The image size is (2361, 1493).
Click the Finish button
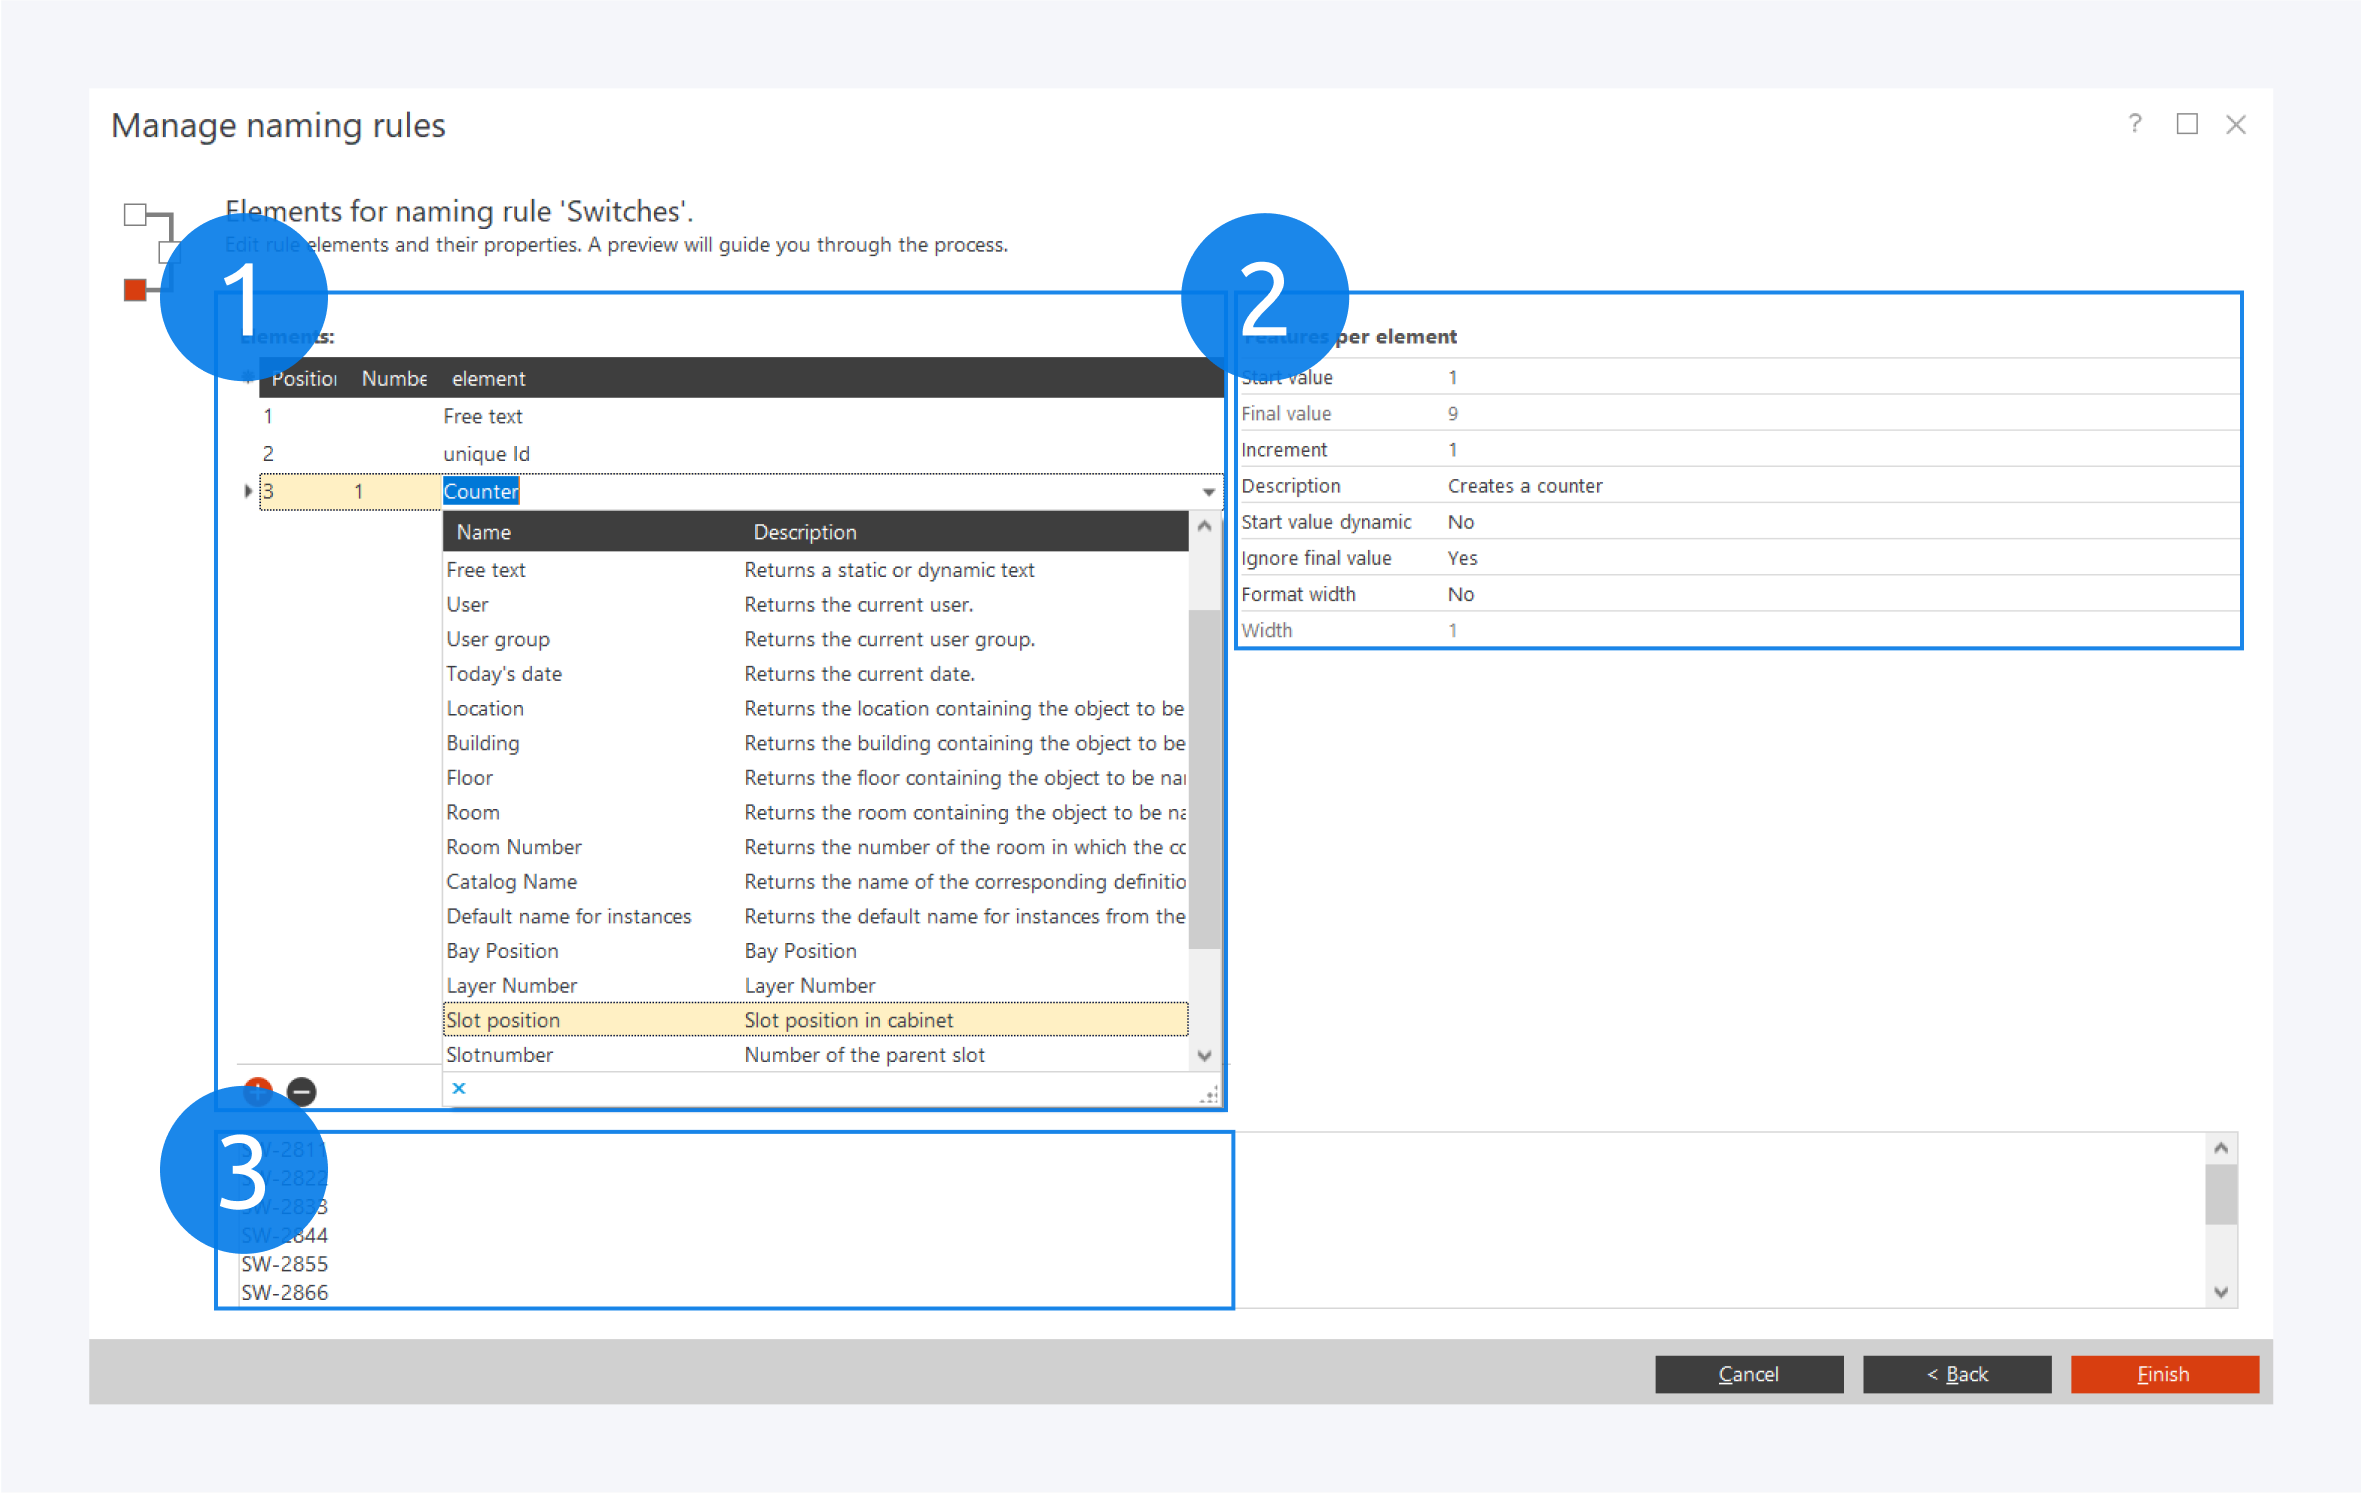point(2163,1374)
